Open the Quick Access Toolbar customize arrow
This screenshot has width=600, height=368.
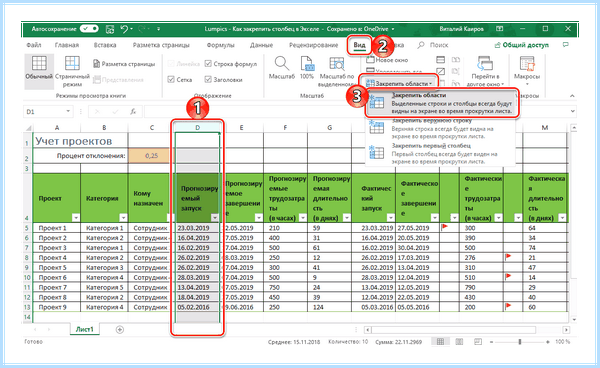click(x=158, y=29)
